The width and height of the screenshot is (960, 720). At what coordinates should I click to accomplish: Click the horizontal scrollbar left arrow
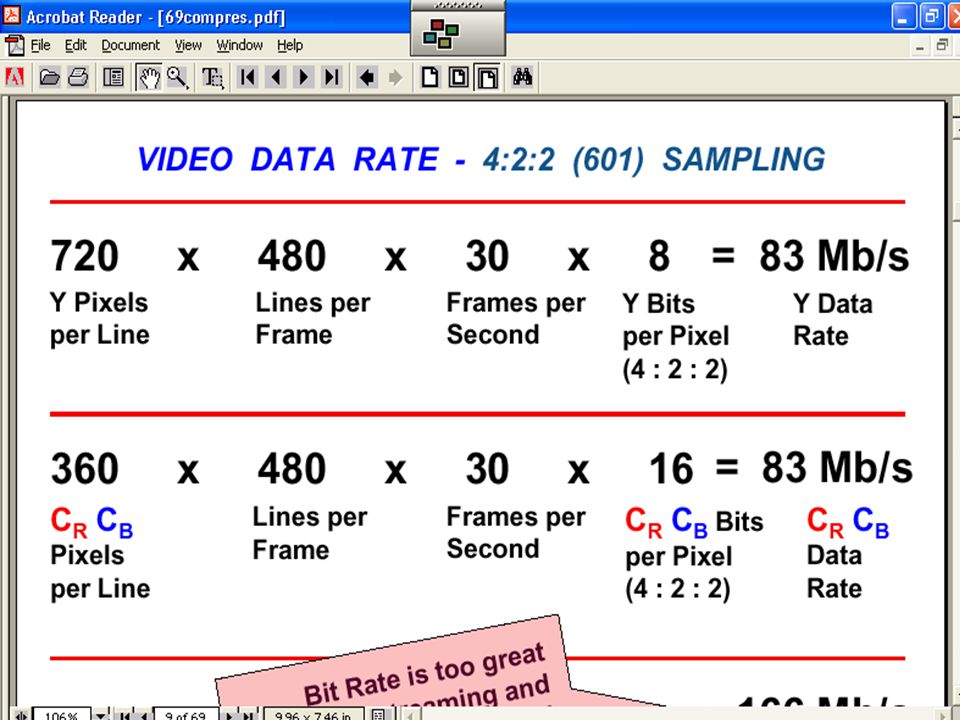coord(410,715)
